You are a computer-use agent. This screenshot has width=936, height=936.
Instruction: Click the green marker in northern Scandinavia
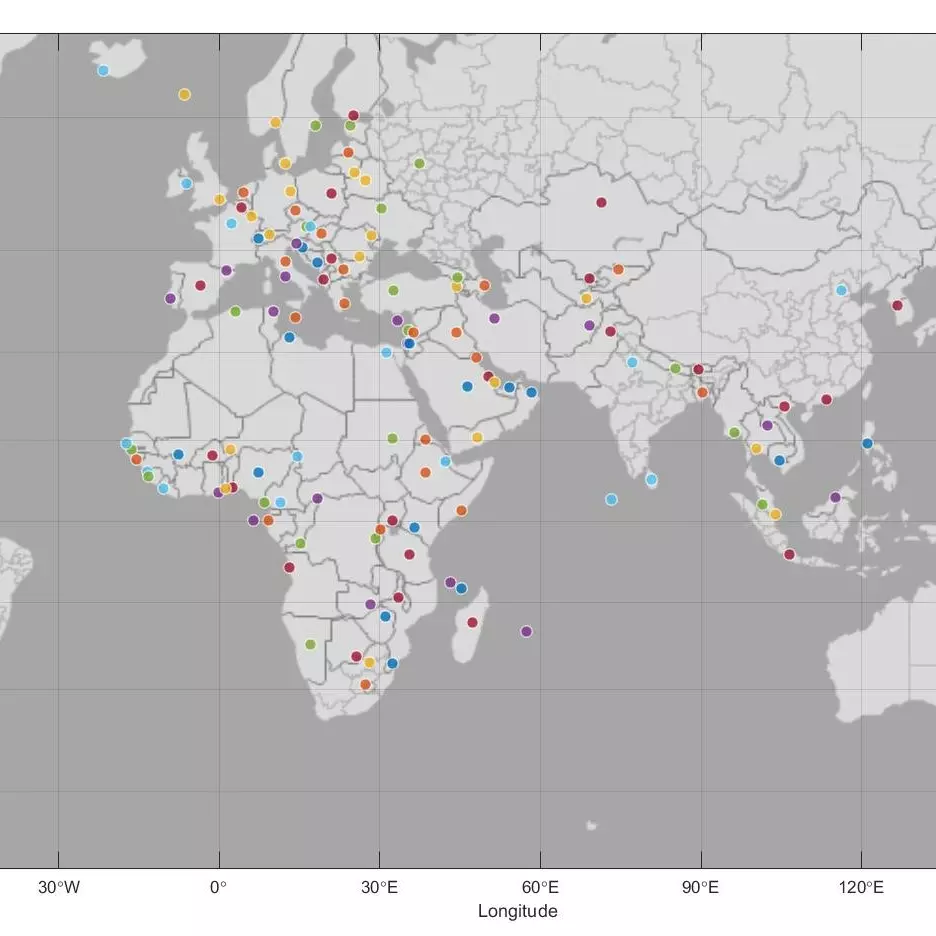pos(314,126)
